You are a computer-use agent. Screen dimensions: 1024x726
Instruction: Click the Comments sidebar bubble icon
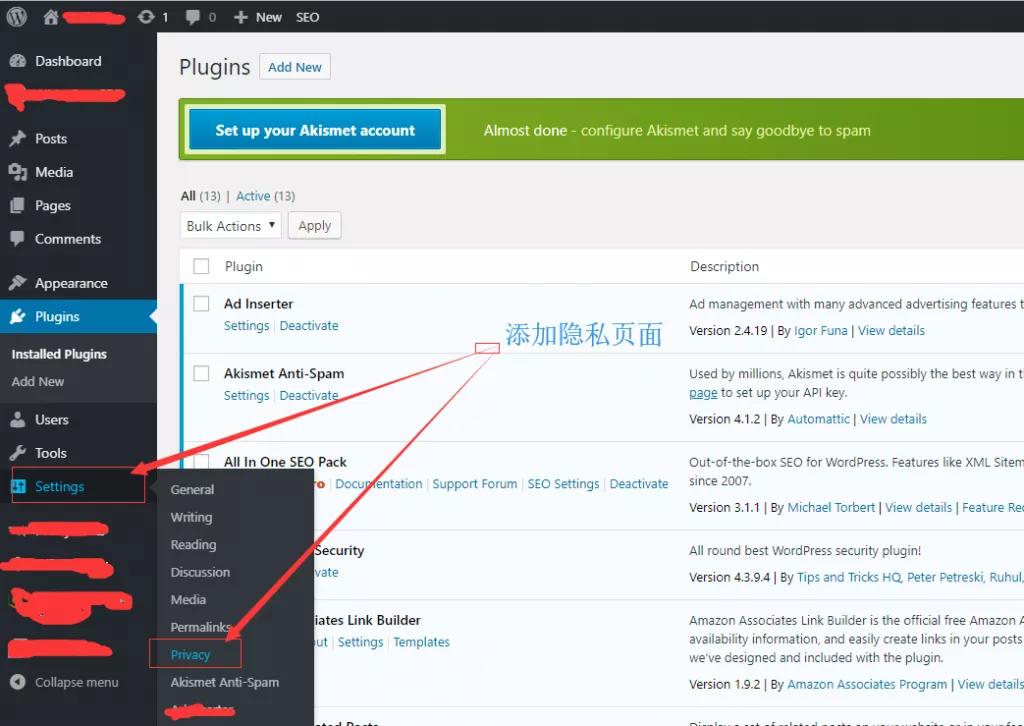tap(18, 238)
